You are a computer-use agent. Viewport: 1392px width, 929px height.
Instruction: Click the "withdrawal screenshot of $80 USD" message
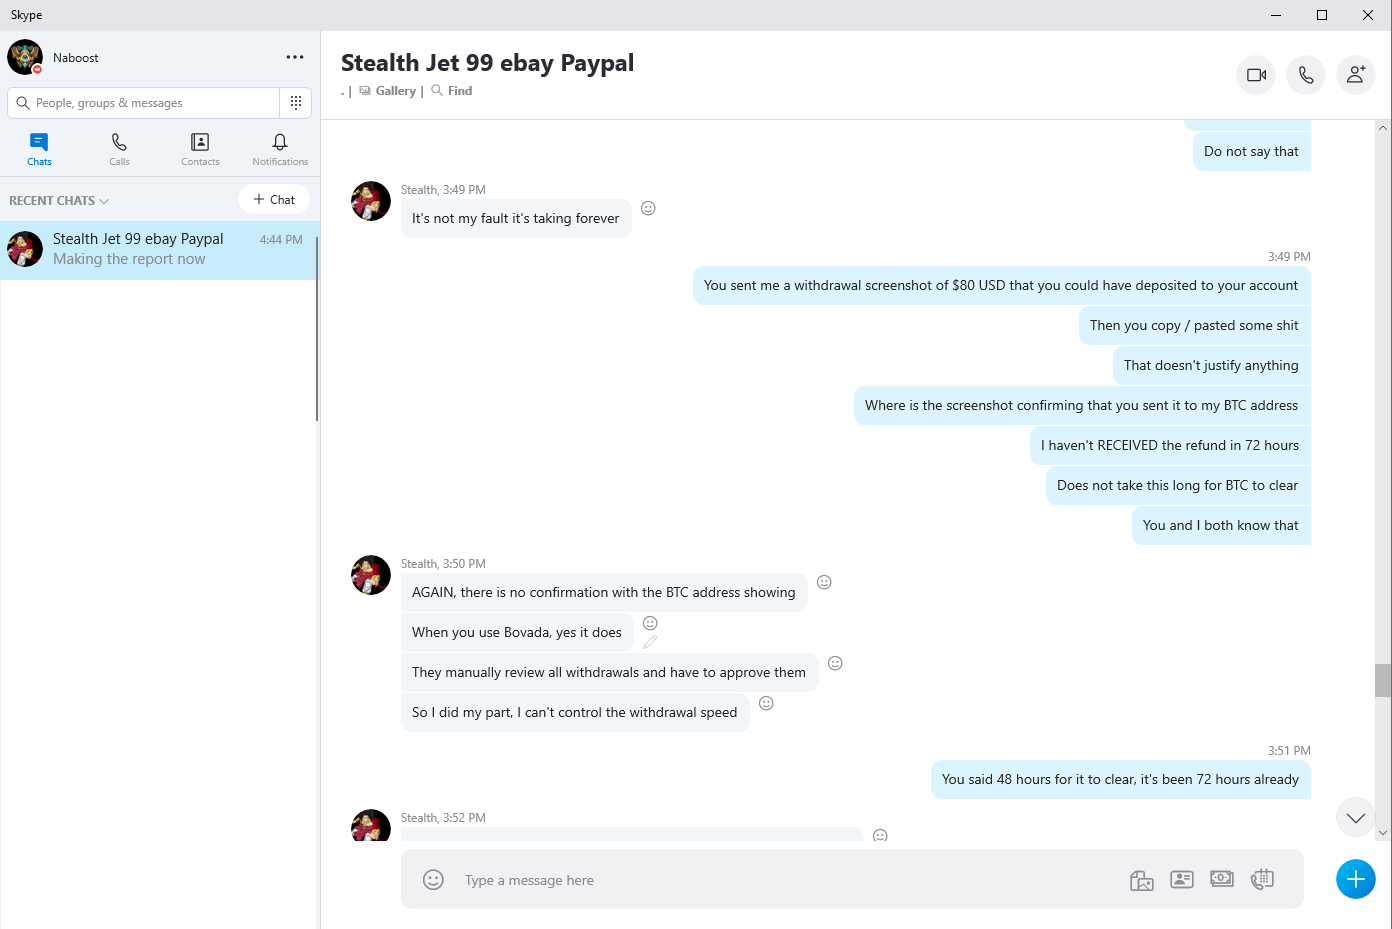(1001, 285)
